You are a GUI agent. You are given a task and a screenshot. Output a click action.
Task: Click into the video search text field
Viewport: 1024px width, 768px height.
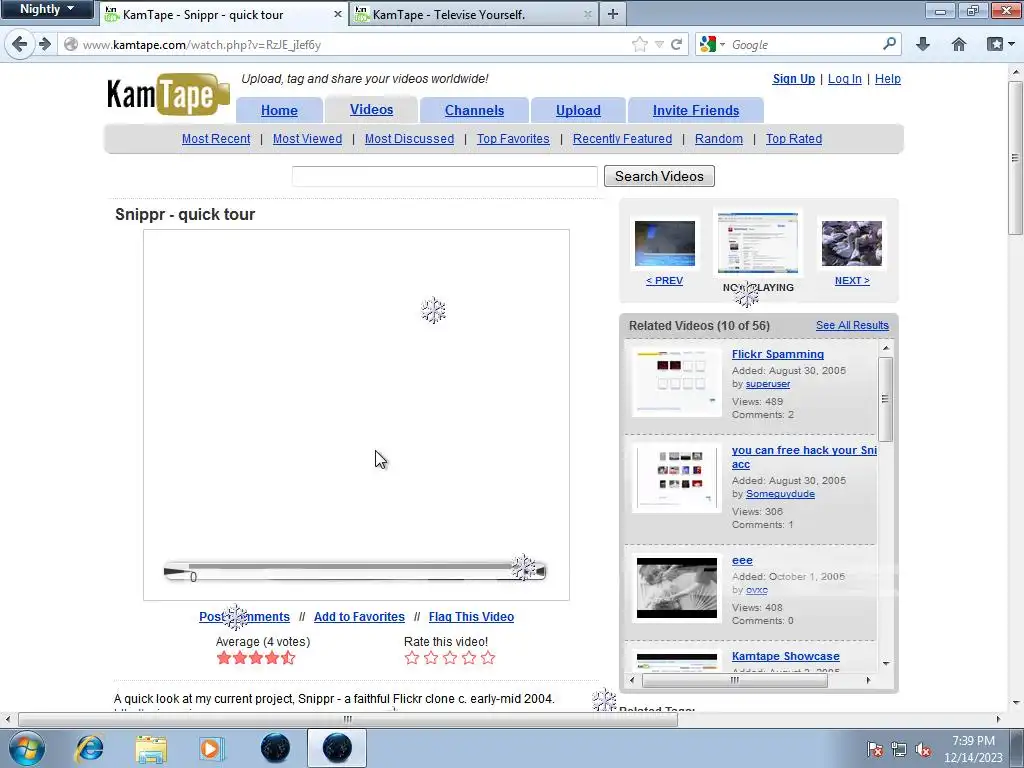(444, 176)
